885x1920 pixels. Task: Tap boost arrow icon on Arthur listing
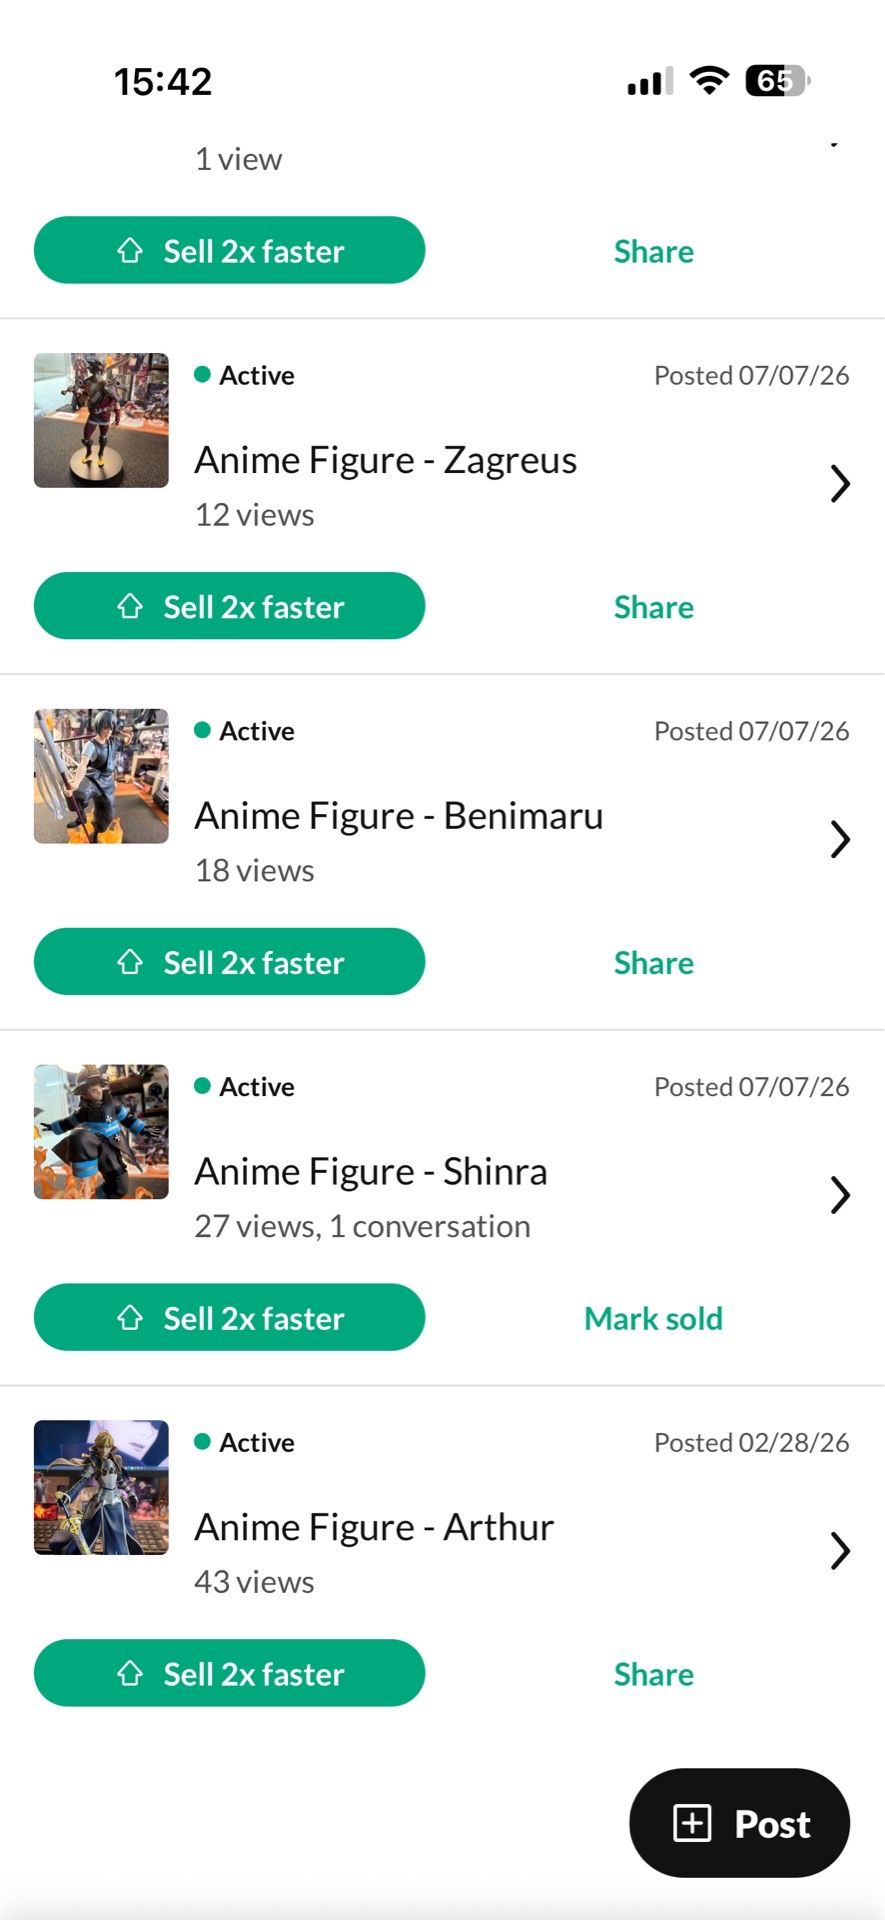(x=130, y=1673)
